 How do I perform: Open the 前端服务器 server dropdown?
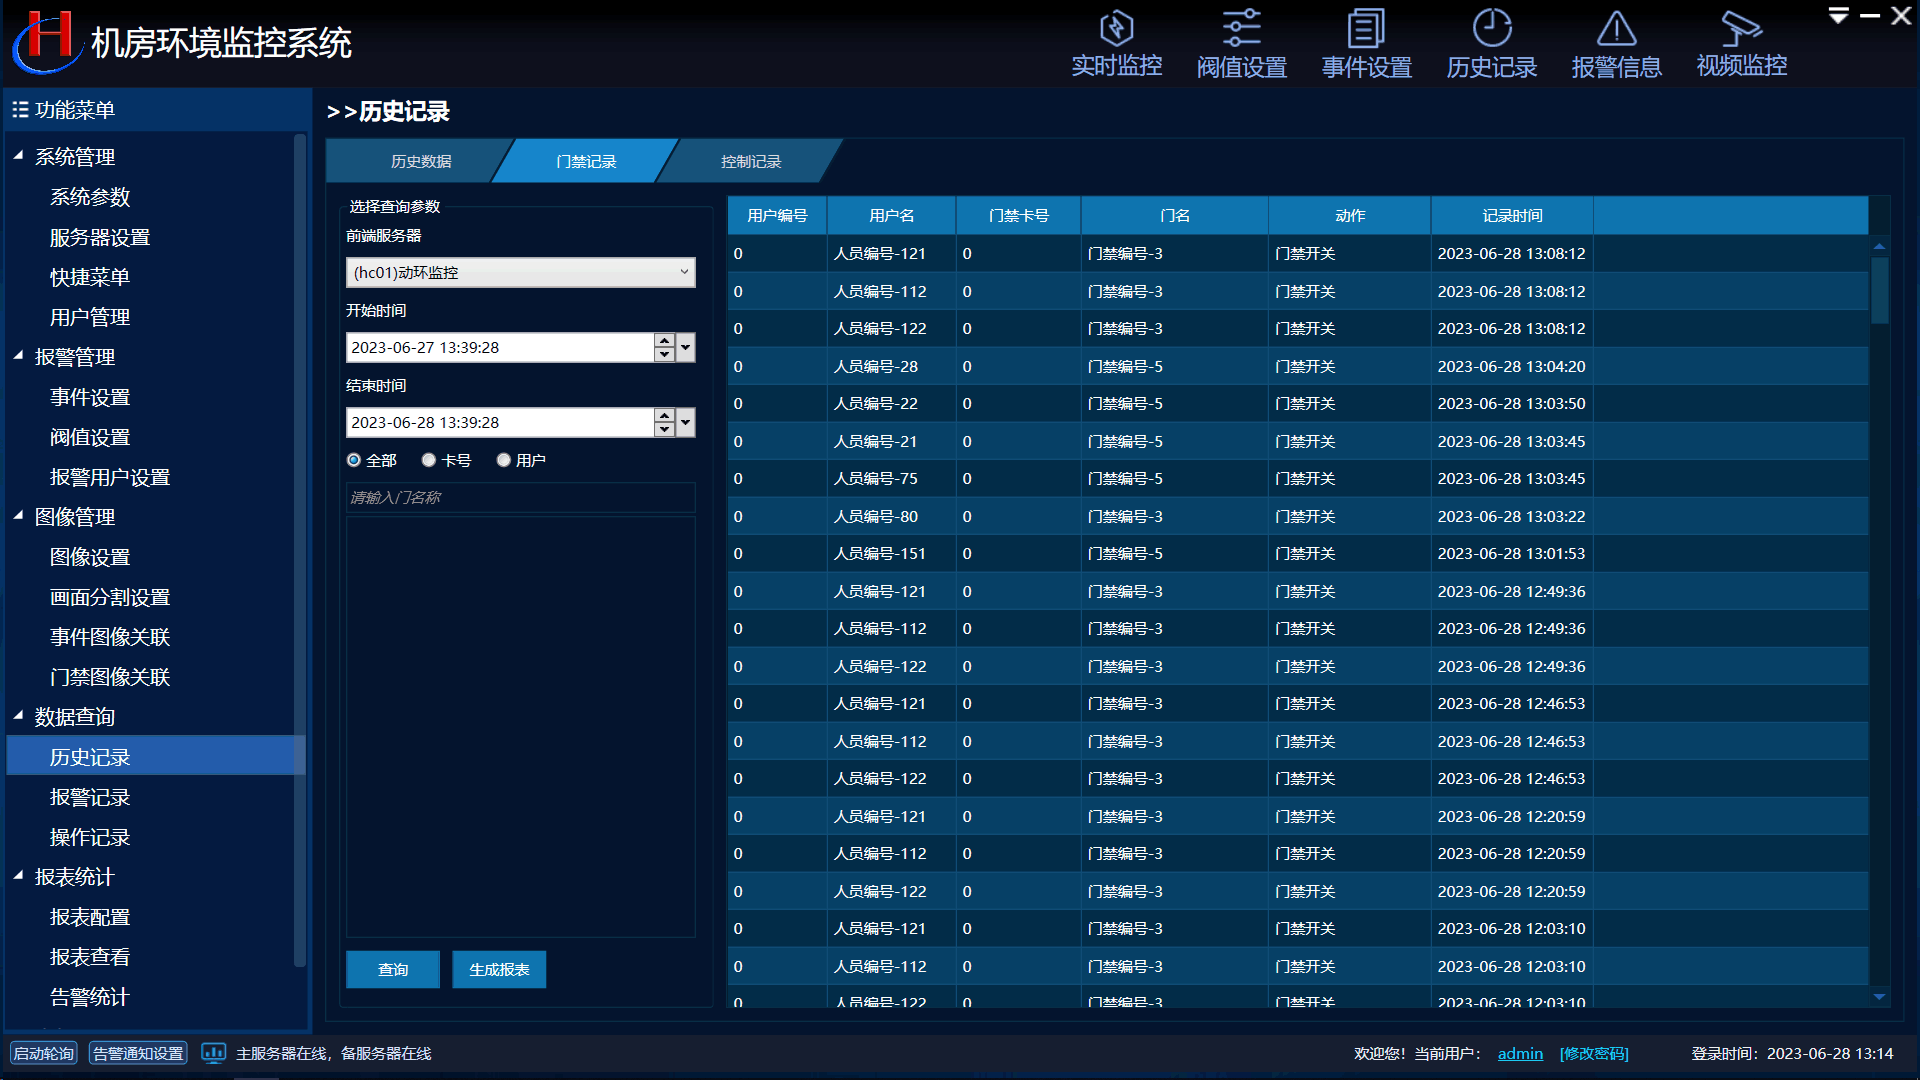520,272
